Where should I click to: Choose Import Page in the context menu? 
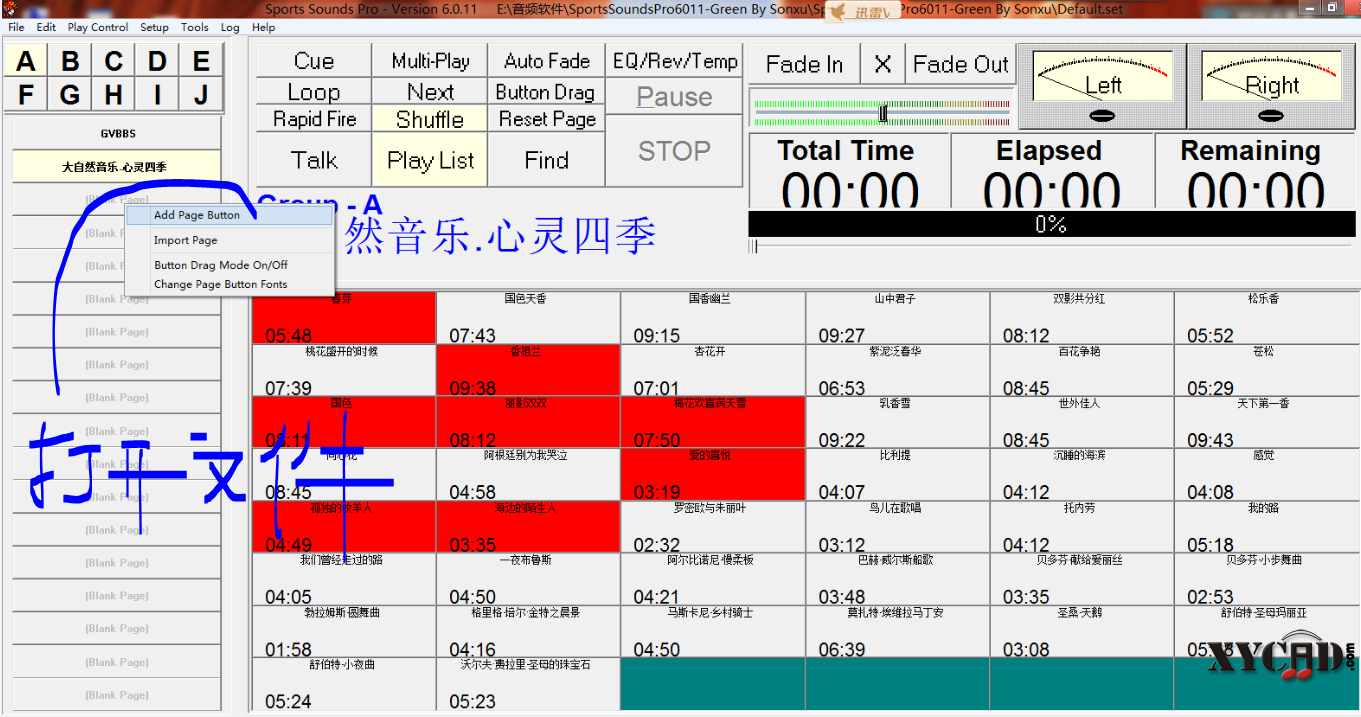[229, 240]
